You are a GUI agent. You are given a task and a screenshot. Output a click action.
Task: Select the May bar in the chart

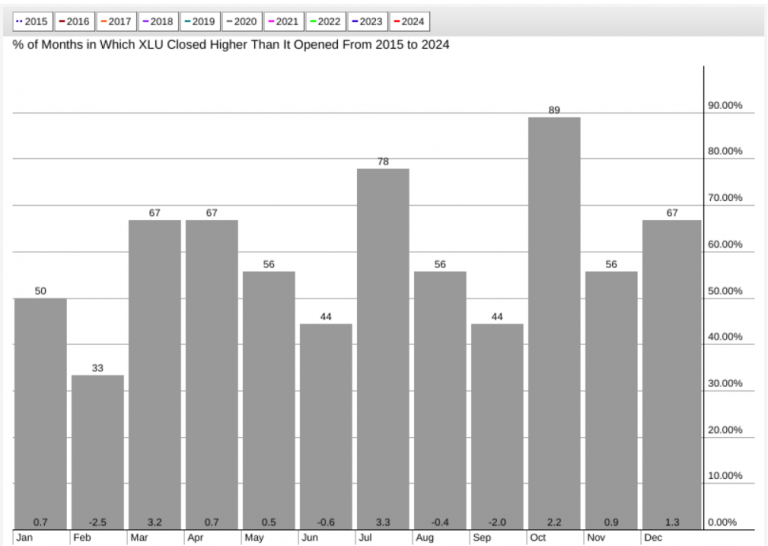pos(269,401)
